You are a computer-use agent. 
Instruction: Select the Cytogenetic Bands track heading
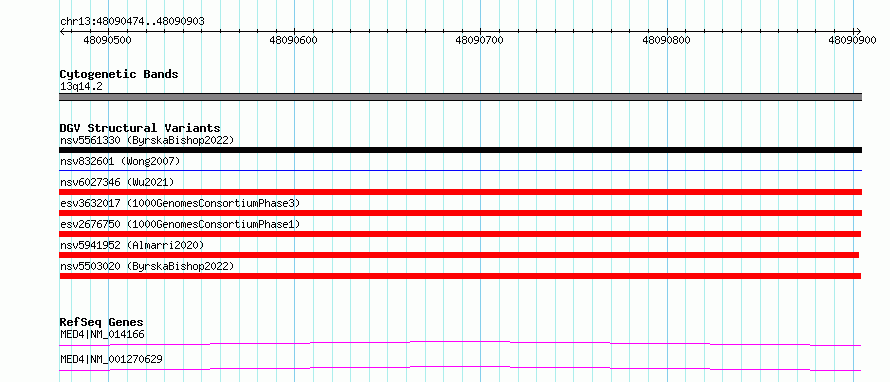(x=119, y=74)
